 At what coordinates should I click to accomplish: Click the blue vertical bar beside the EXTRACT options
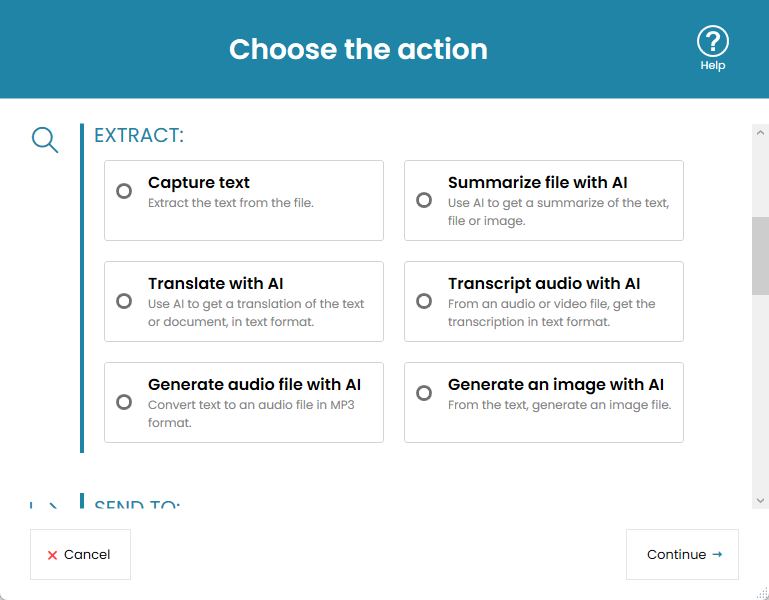click(x=82, y=288)
